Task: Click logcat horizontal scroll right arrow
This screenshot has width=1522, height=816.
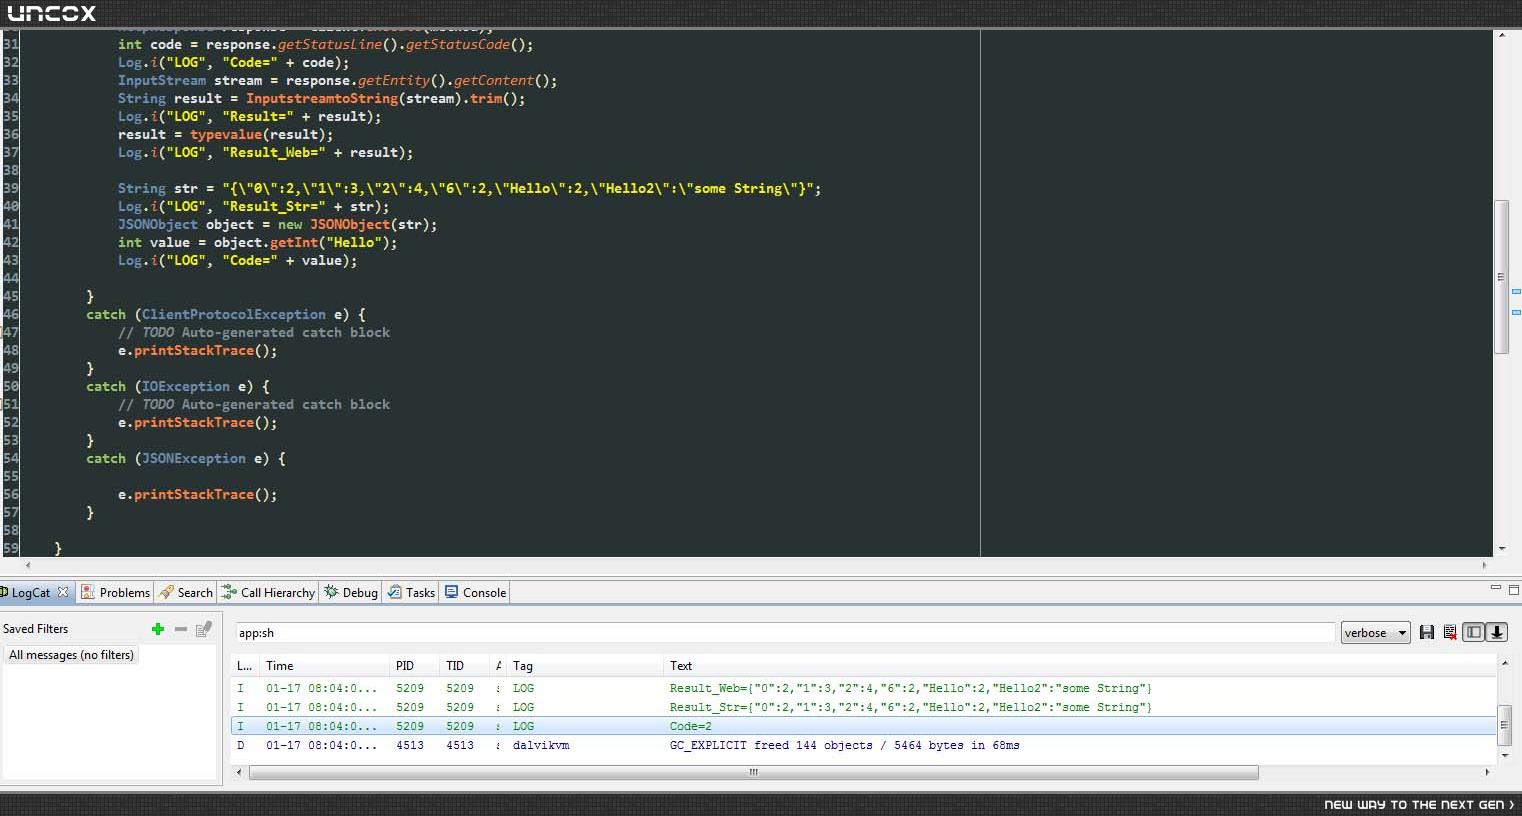Action: point(1487,772)
